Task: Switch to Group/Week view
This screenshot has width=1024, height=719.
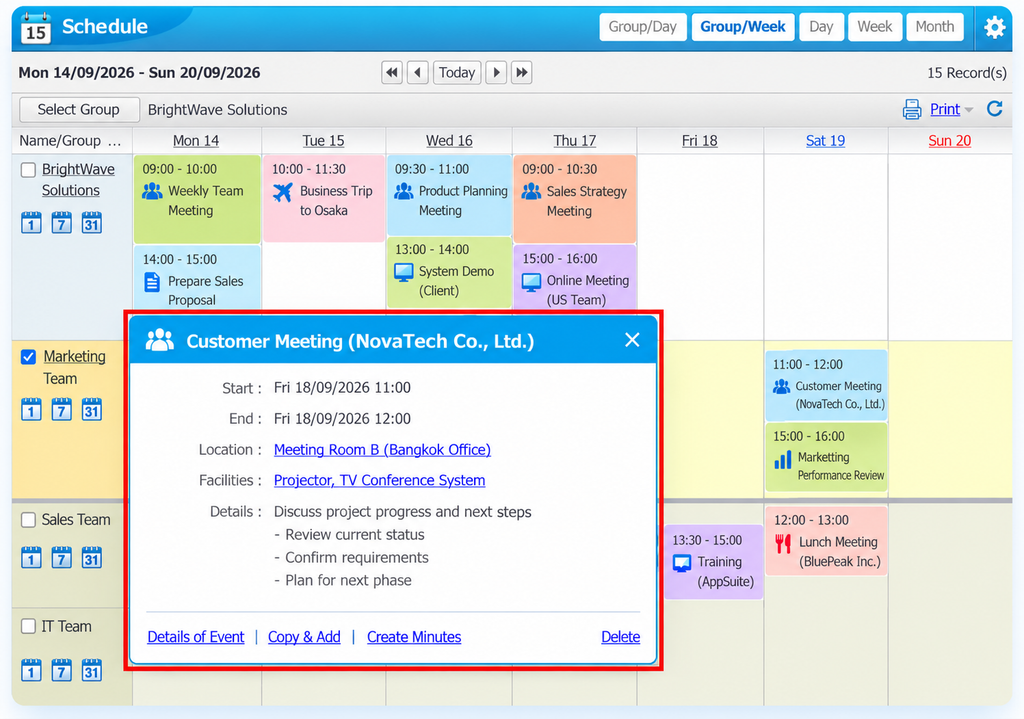Action: [743, 27]
